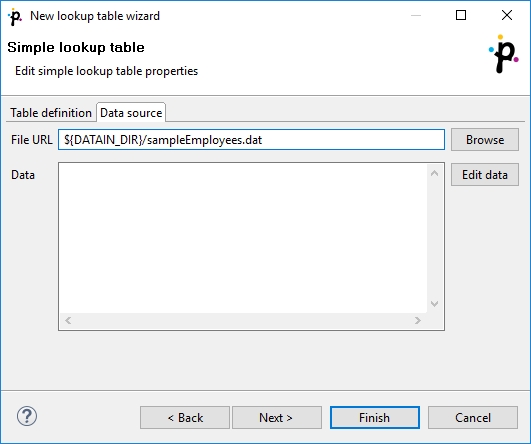Click the Data area scroll down arrow

(434, 303)
